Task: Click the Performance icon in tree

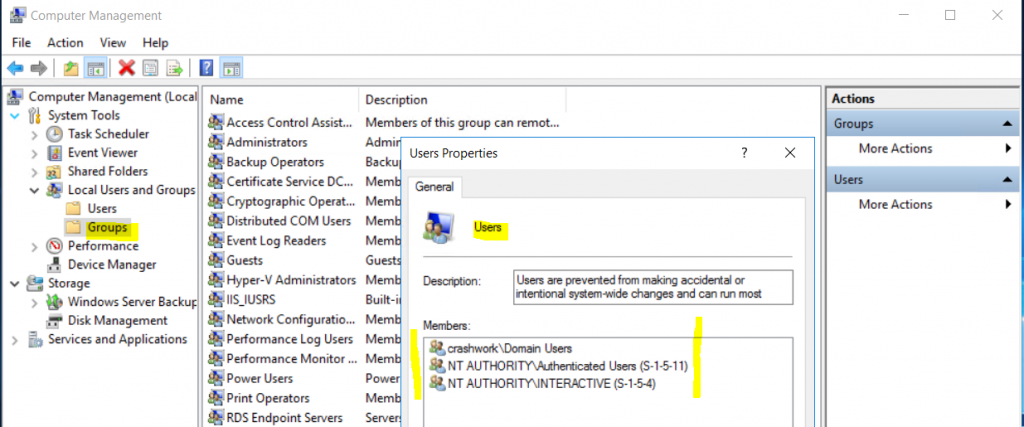Action: (x=55, y=246)
